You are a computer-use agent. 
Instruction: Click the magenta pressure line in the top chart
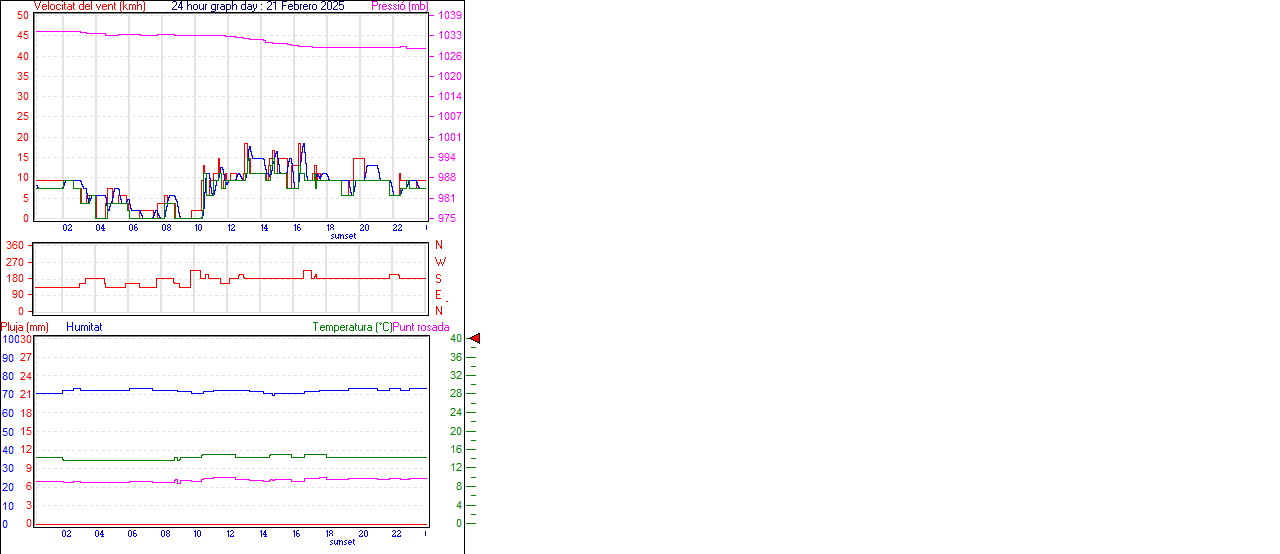(x=150, y=35)
